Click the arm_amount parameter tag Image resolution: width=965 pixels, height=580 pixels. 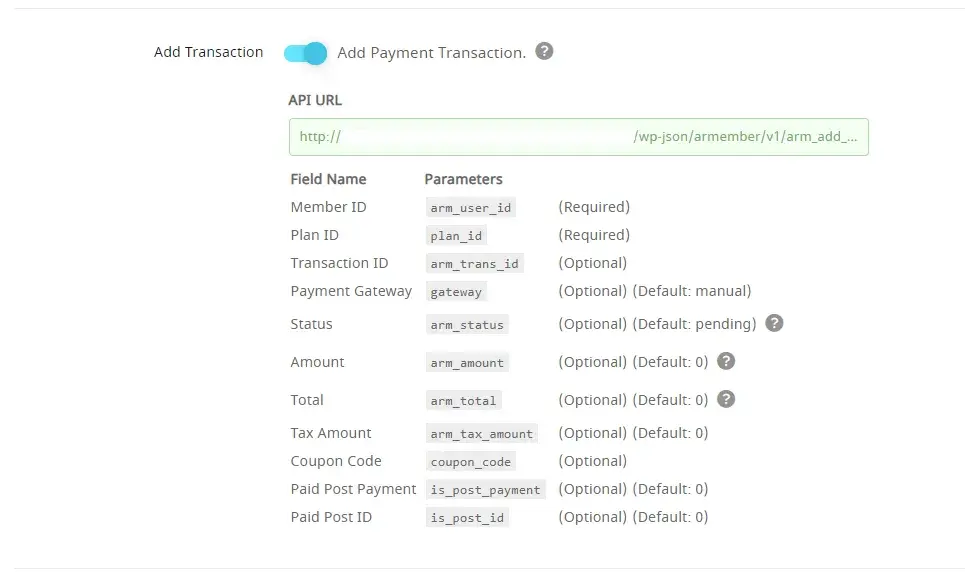466,363
